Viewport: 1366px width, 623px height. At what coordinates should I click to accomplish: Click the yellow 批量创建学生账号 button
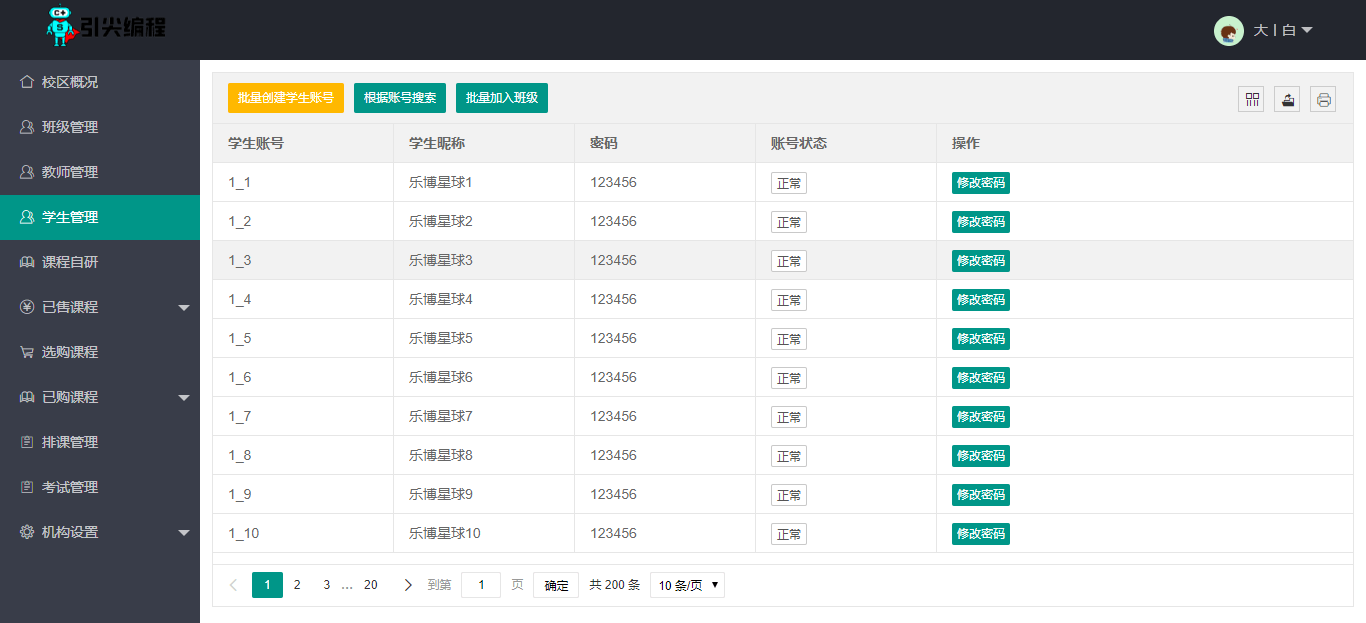click(x=286, y=98)
